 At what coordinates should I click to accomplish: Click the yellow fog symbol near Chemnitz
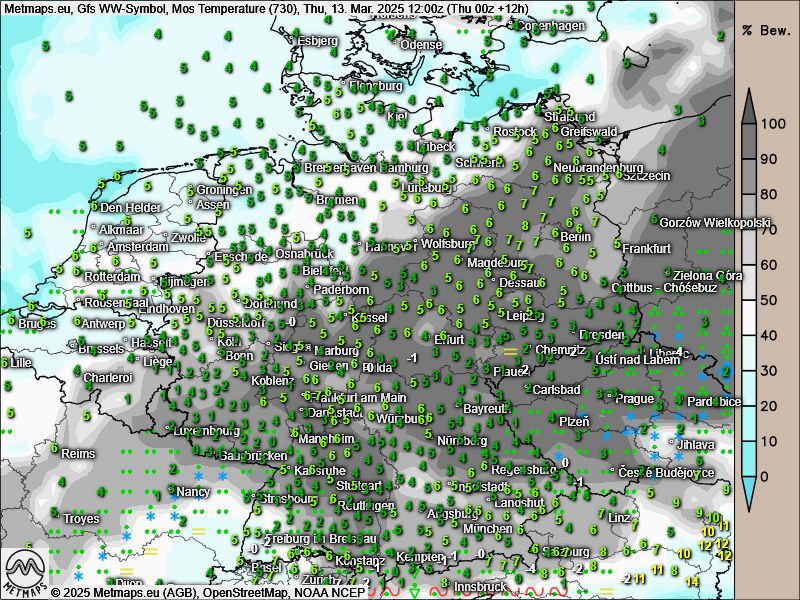tap(511, 352)
